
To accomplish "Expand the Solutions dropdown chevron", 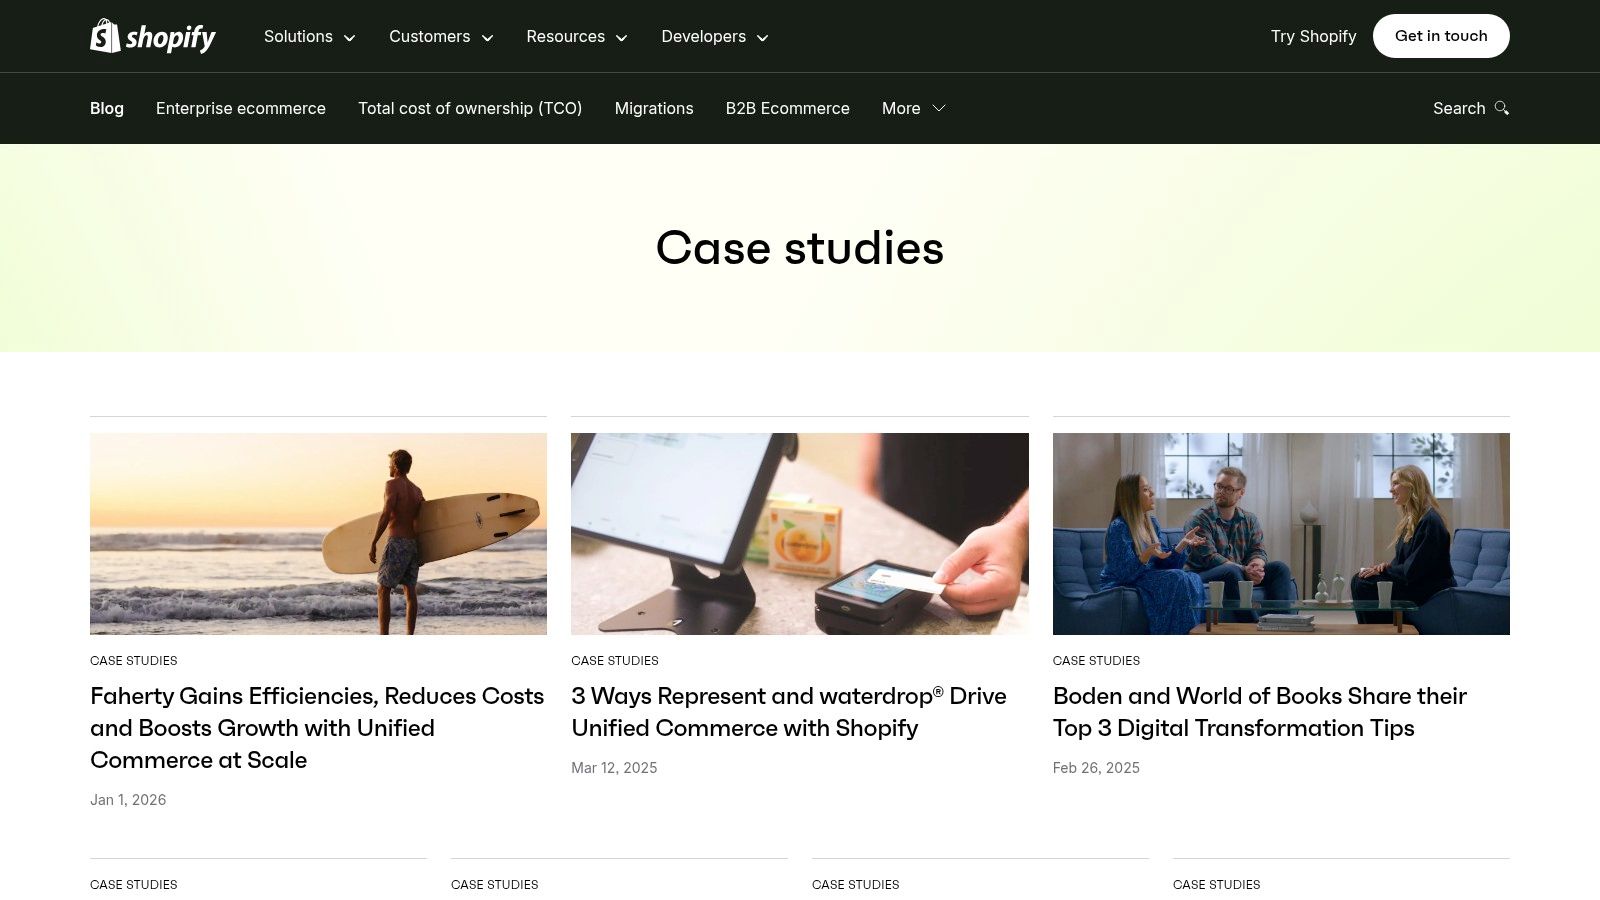I will point(349,38).
